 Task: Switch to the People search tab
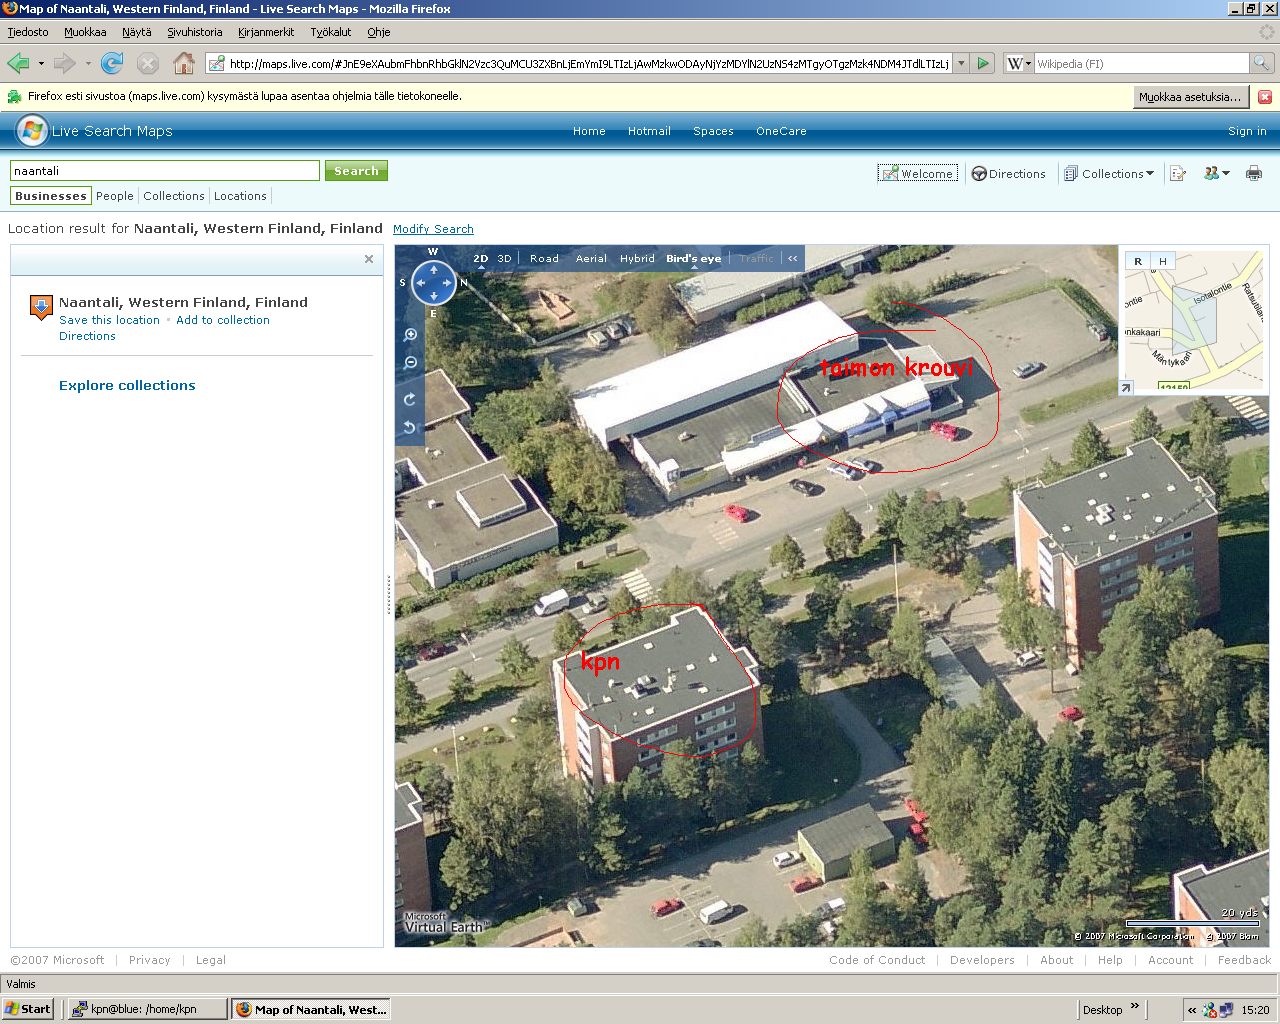[x=115, y=196]
